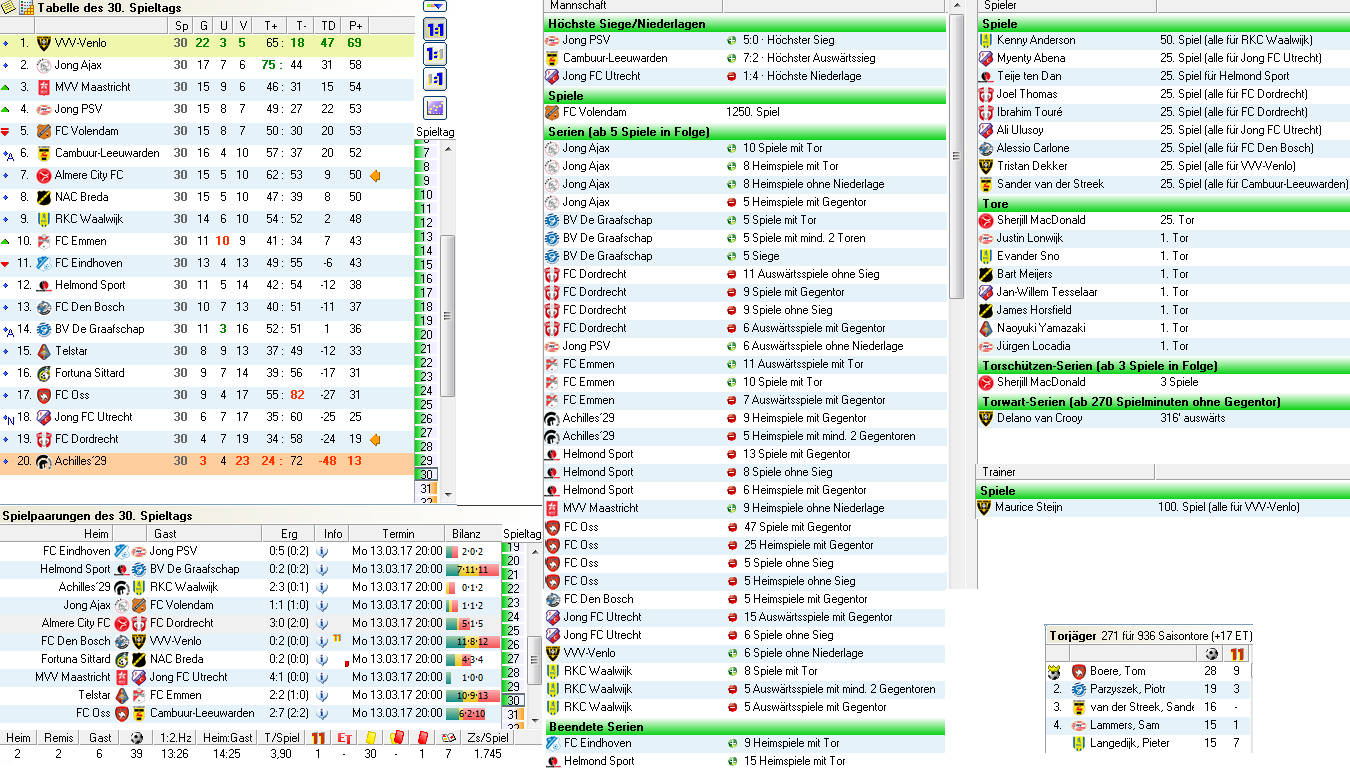This screenshot has height=778, width=1350.
Task: Click the penalty '11' marker in the FC Den Bosch match row
Action: coord(338,639)
